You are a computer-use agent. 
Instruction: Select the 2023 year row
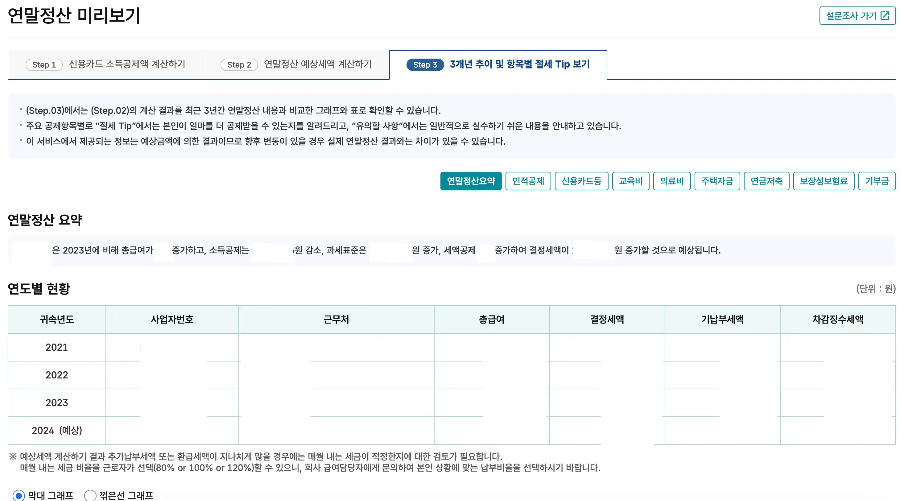pyautogui.click(x=452, y=402)
